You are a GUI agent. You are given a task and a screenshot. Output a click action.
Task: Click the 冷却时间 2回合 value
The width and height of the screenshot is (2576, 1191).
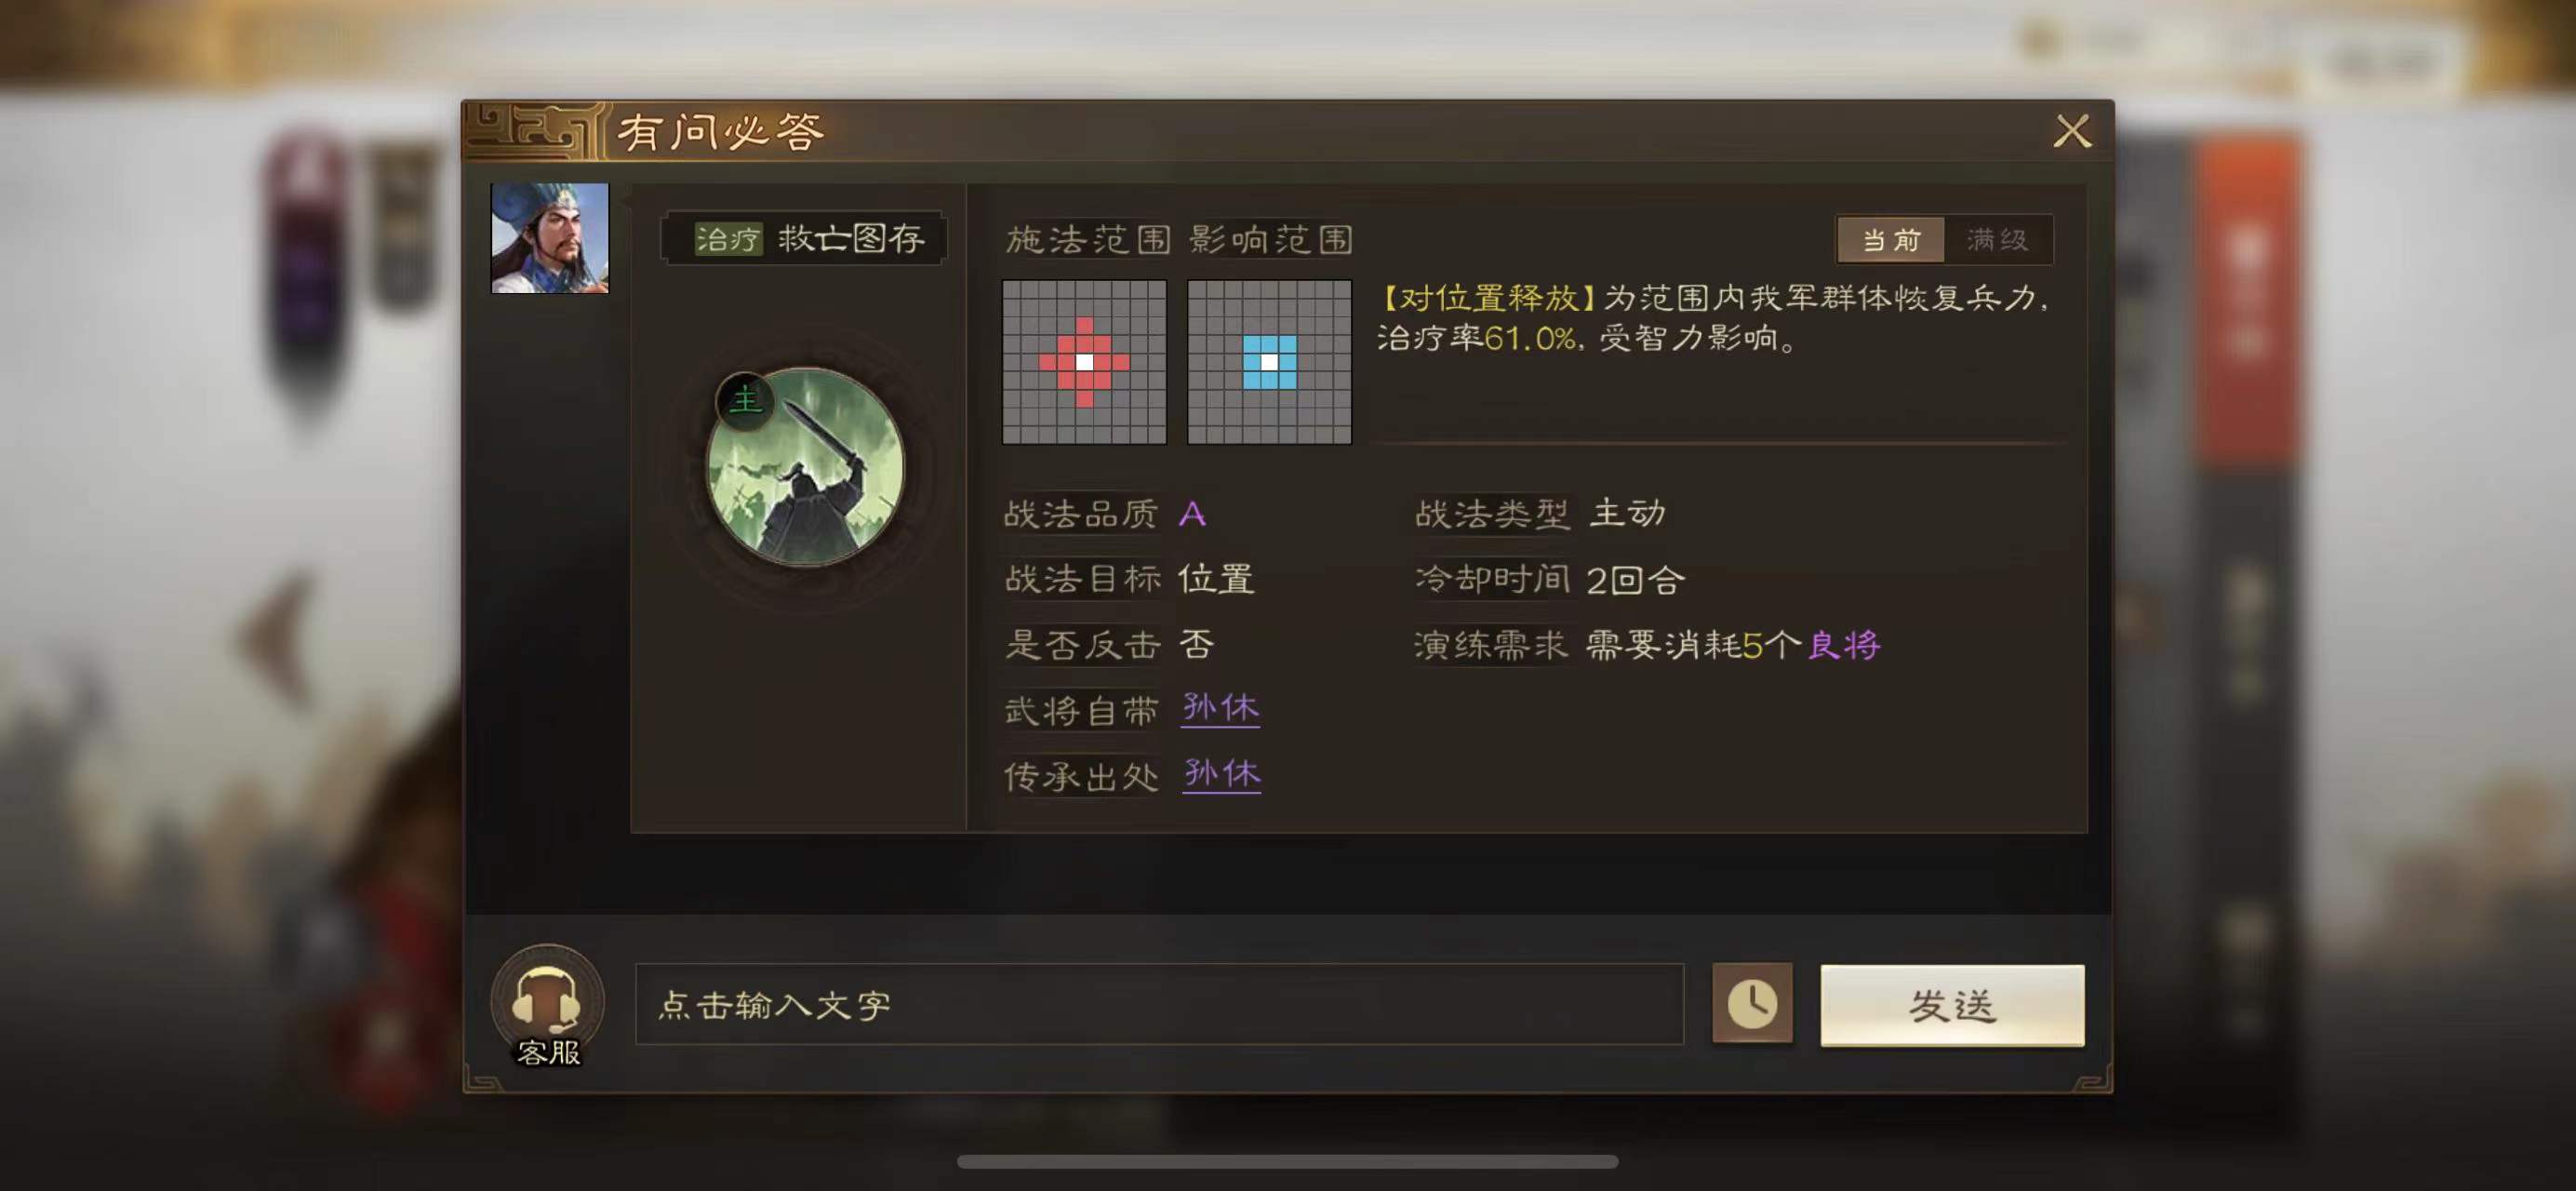(1635, 580)
